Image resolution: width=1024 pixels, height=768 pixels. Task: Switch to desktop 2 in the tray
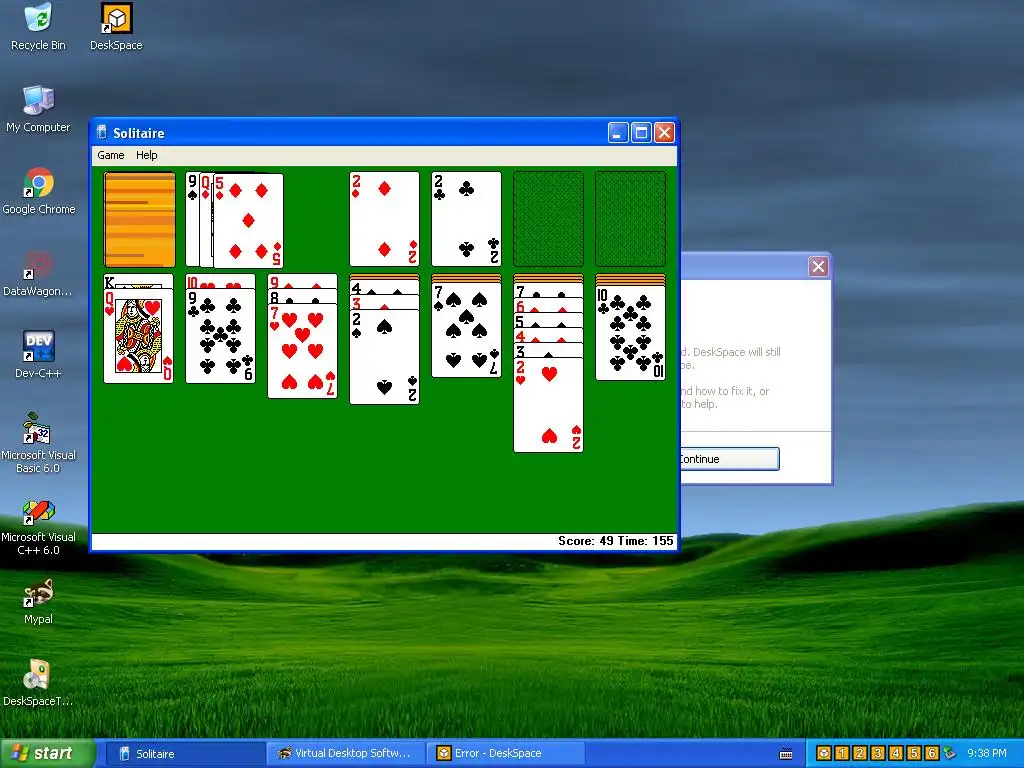click(x=859, y=753)
